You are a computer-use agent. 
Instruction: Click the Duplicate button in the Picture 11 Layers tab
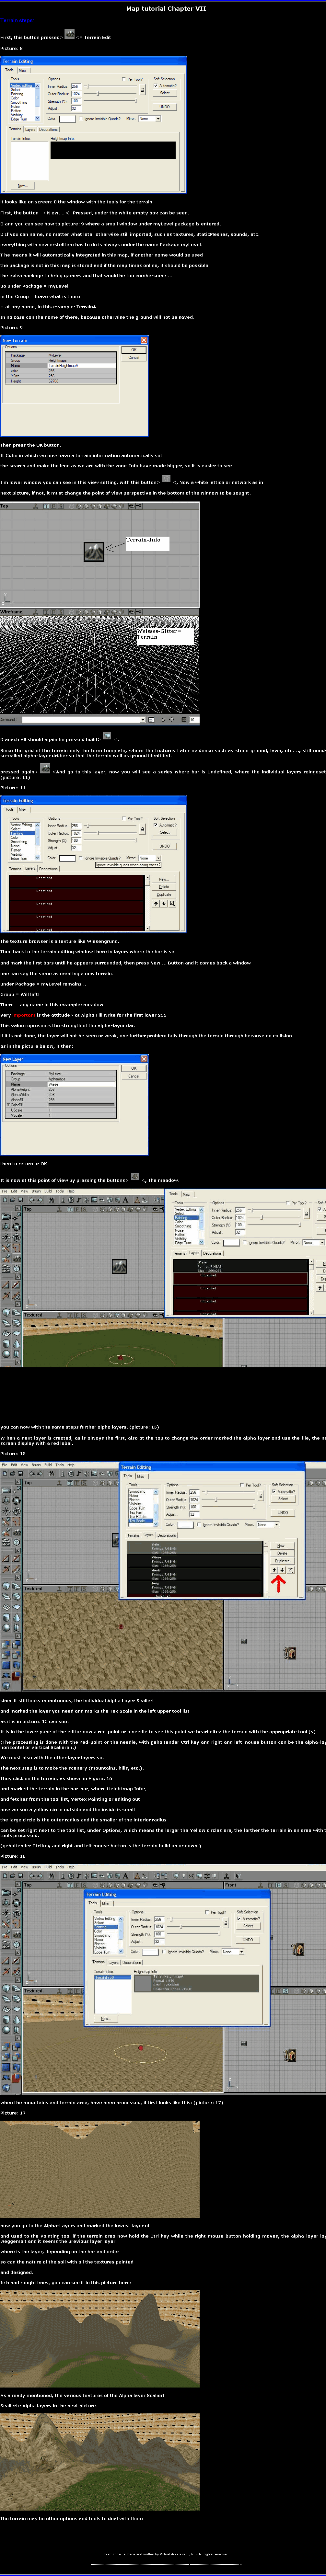point(164,895)
